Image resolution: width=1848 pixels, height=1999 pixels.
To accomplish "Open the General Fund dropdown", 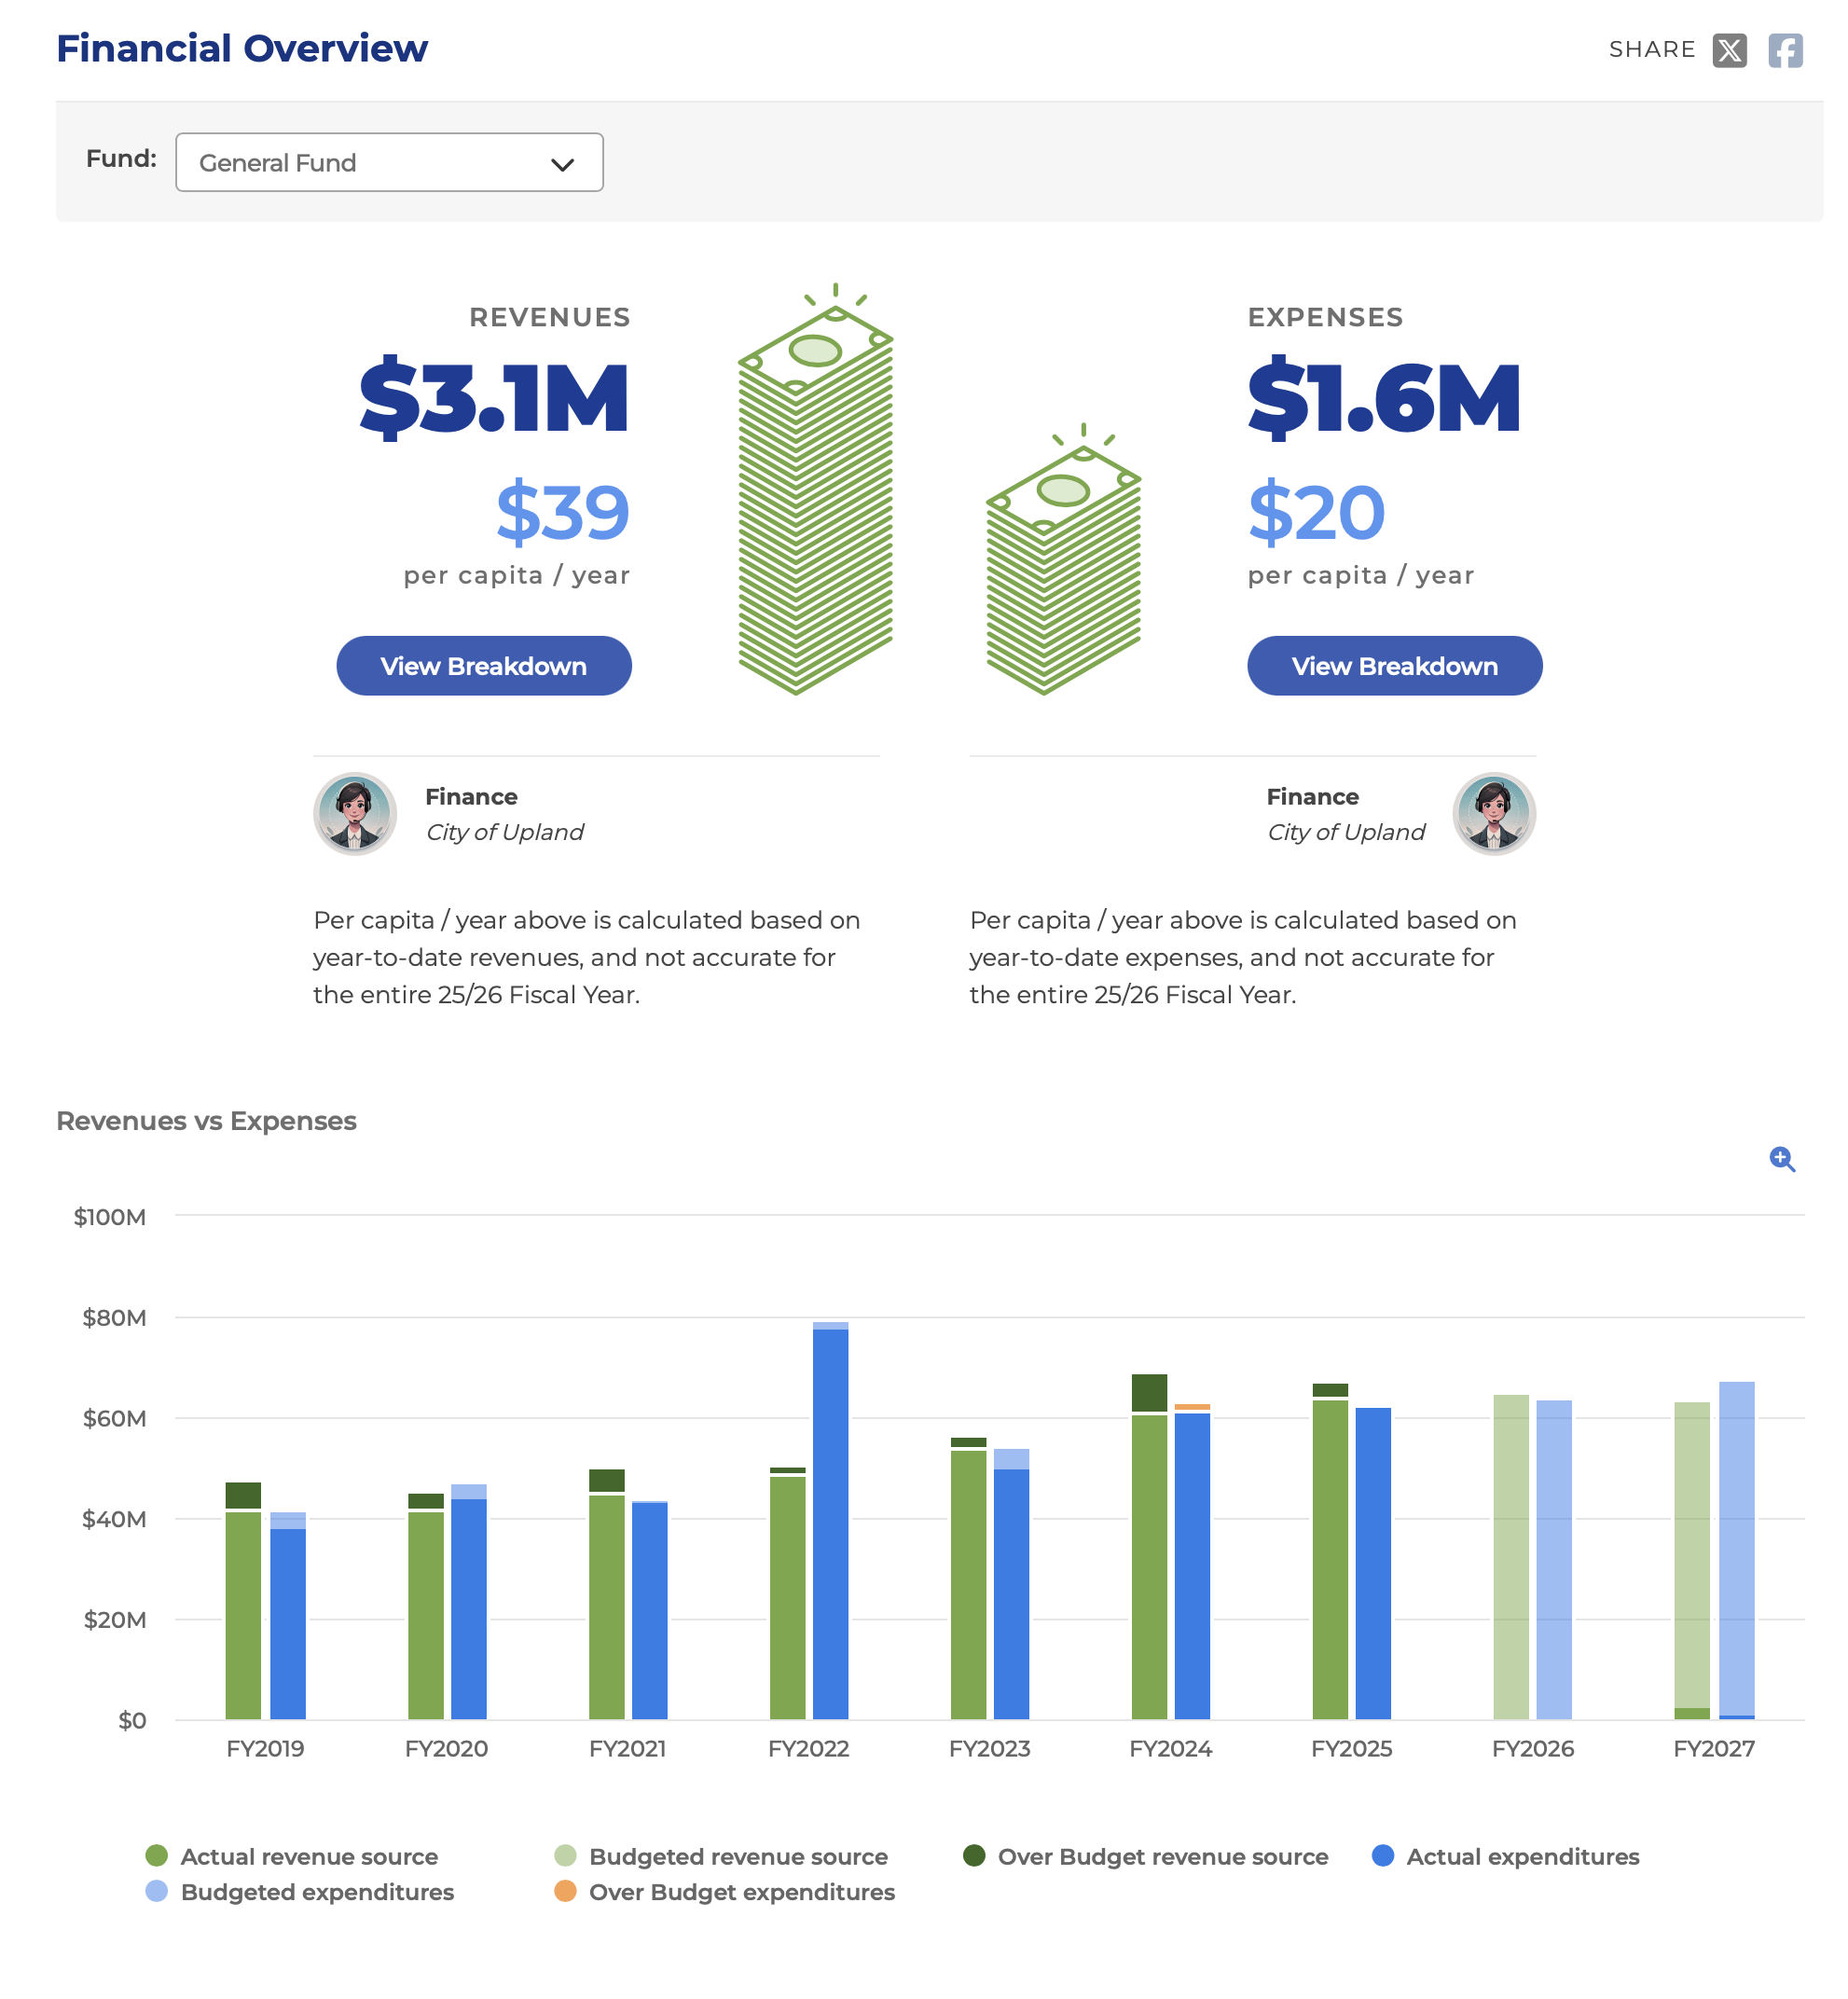I will pyautogui.click(x=389, y=162).
